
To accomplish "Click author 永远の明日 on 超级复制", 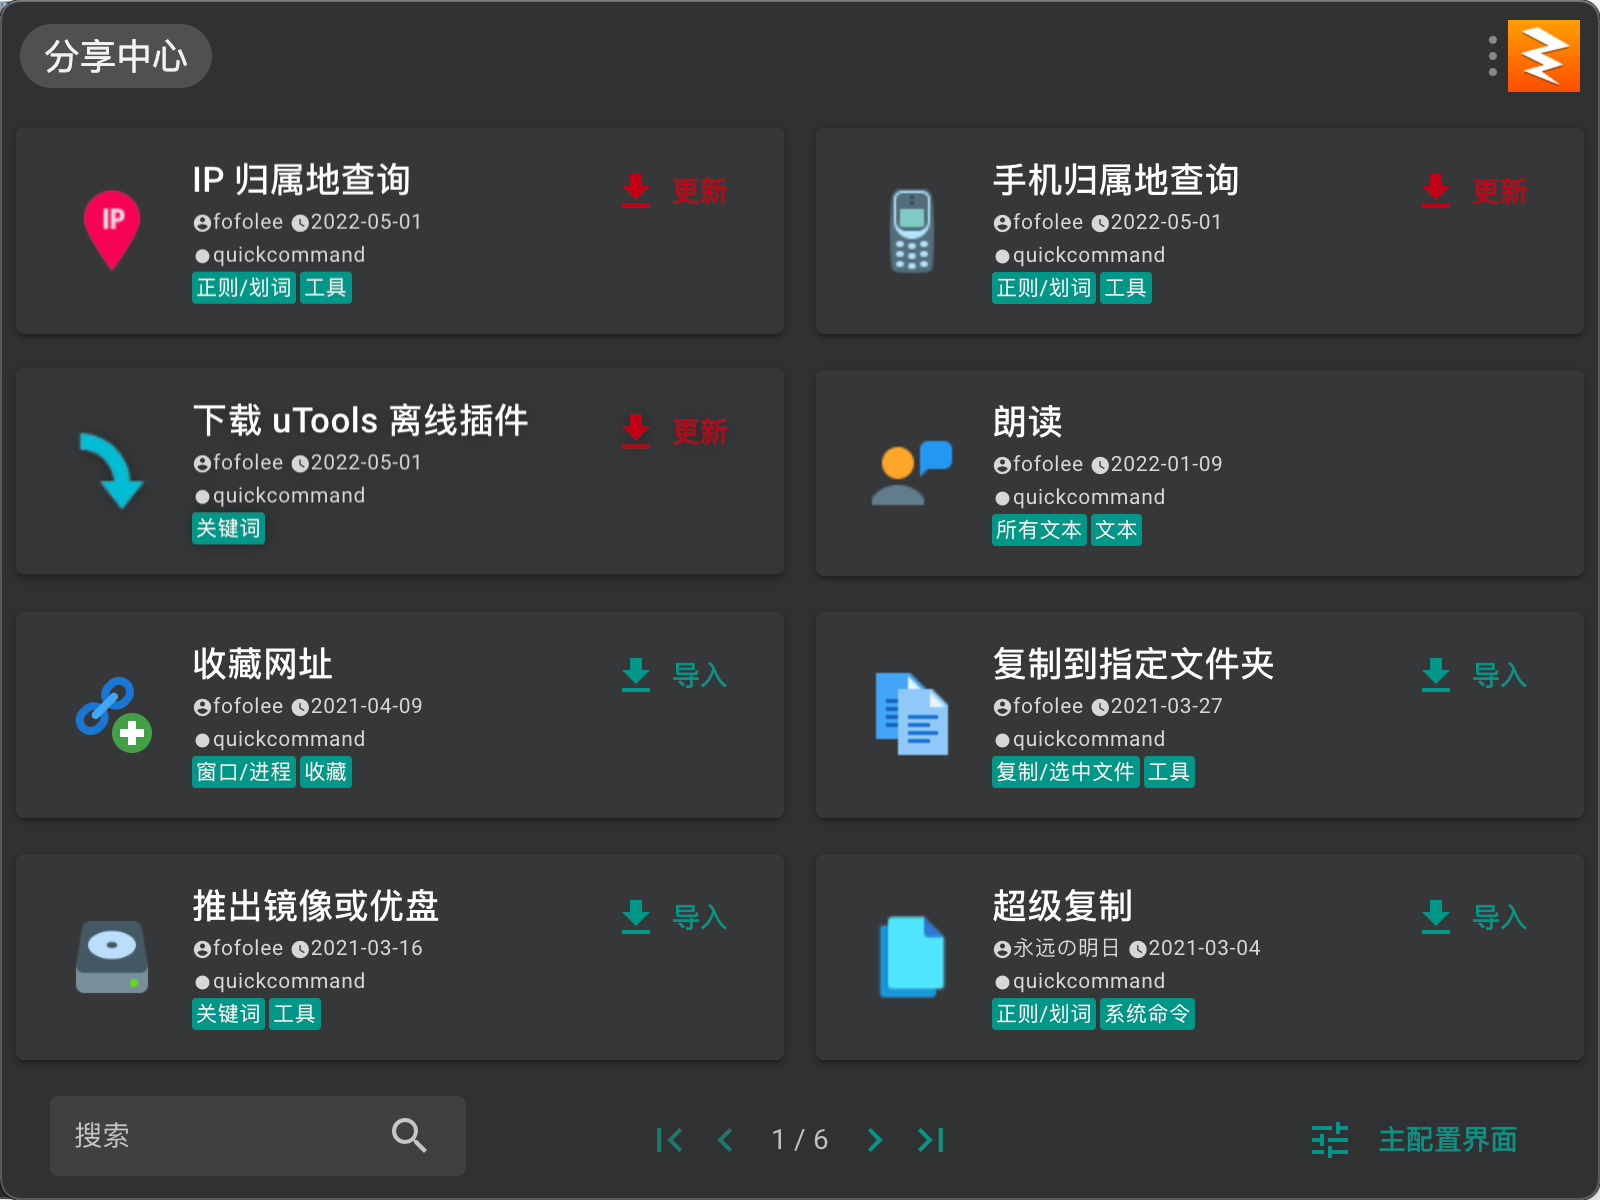I will [x=1066, y=948].
